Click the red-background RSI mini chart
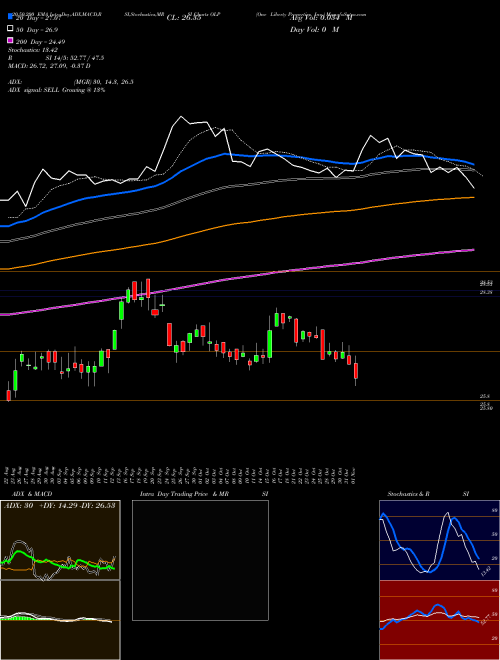Screen dimensions: 500x660 click(439, 620)
